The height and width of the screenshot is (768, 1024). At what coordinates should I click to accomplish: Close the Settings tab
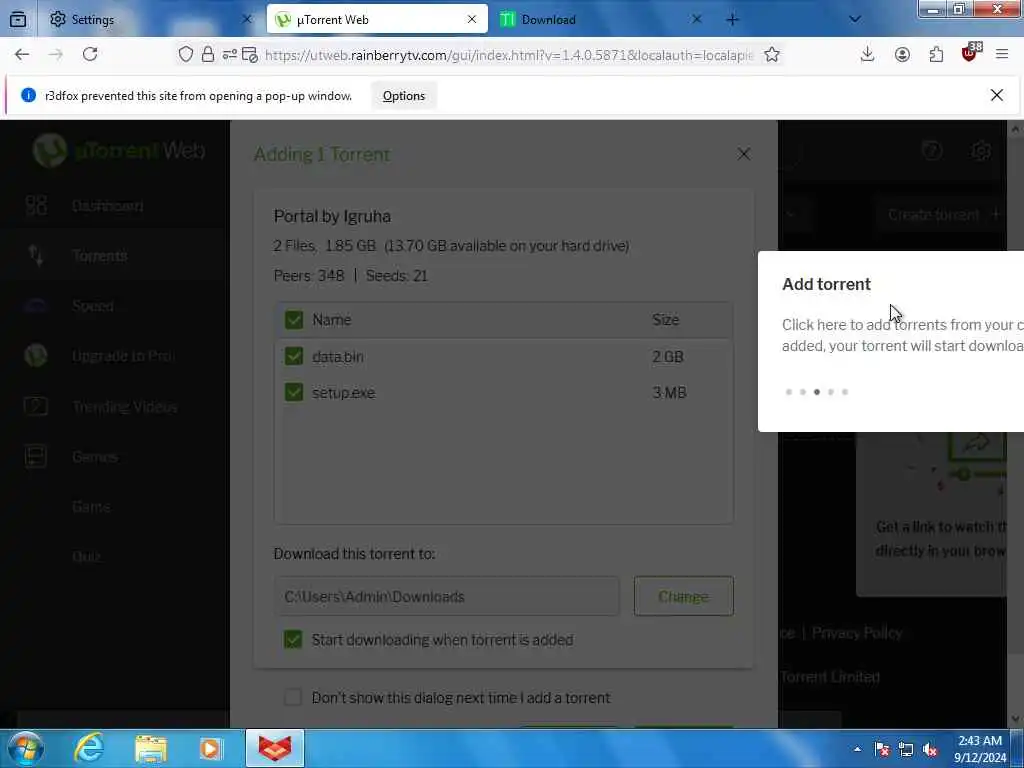coord(247,20)
